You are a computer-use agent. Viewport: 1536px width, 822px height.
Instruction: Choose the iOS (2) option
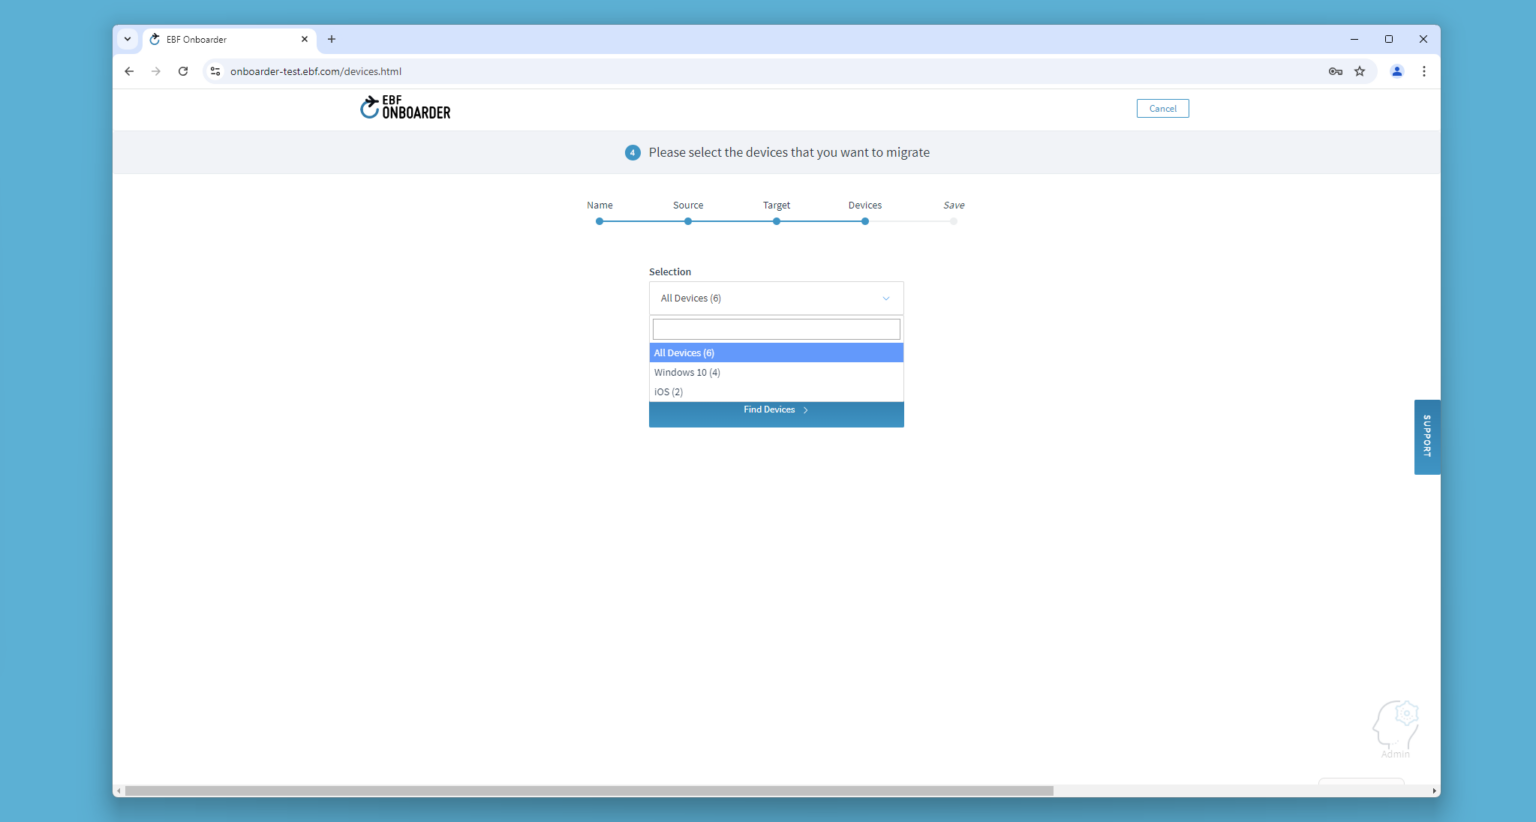(776, 392)
